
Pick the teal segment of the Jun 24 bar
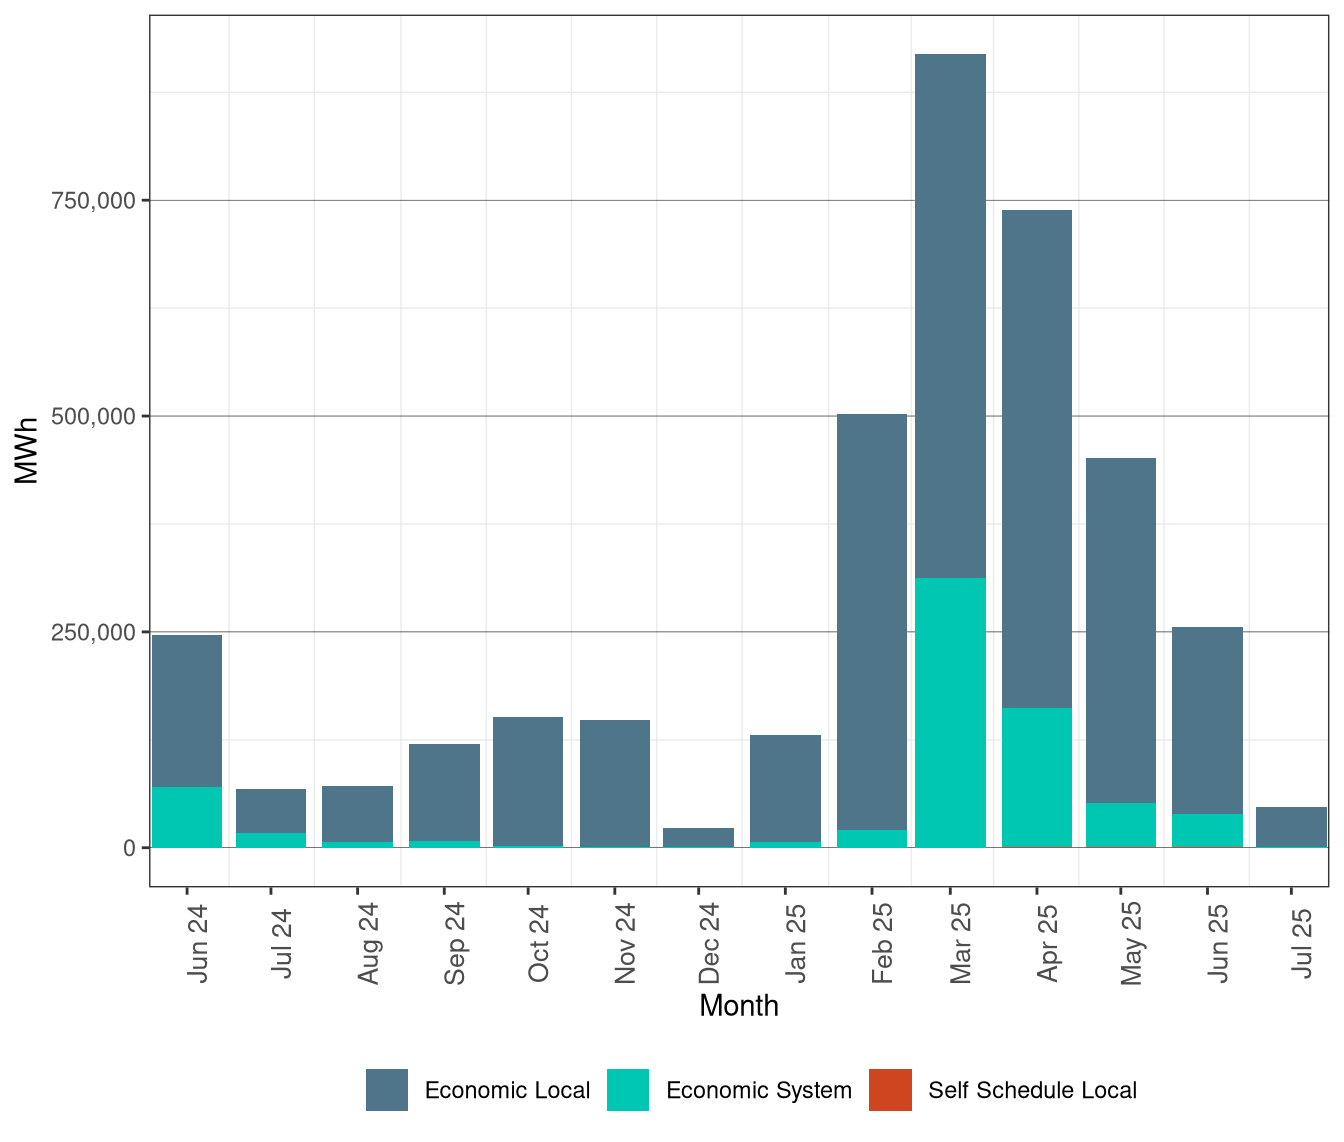point(187,817)
